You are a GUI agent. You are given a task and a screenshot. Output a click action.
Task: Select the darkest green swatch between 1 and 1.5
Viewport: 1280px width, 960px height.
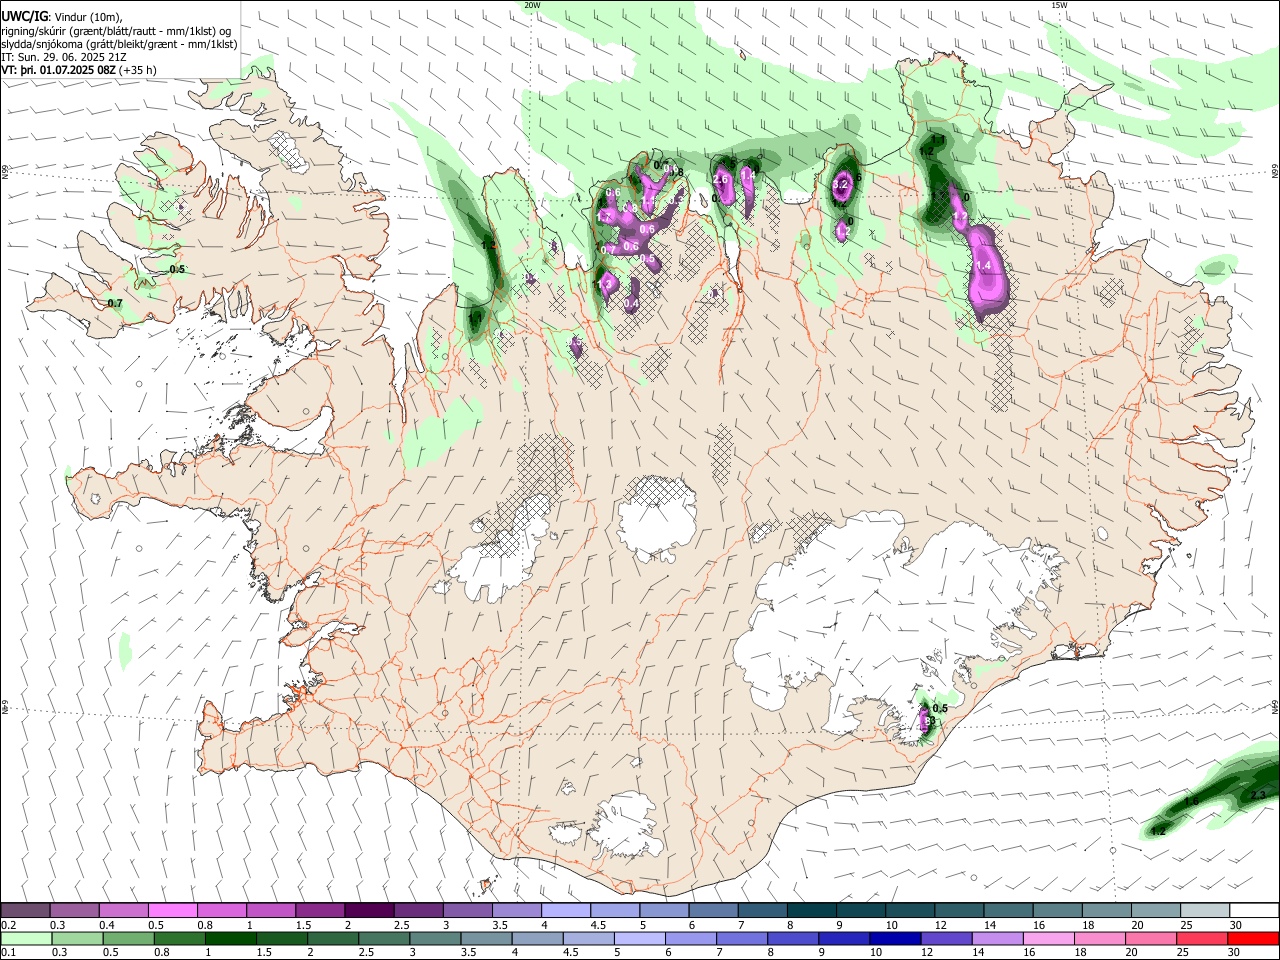click(231, 939)
